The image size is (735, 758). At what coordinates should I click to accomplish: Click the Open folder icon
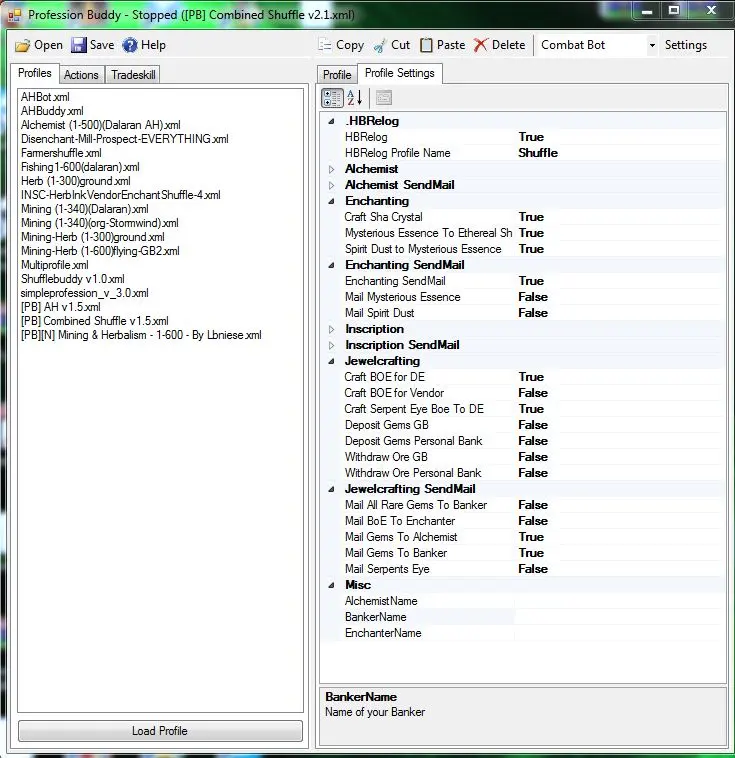tap(23, 45)
